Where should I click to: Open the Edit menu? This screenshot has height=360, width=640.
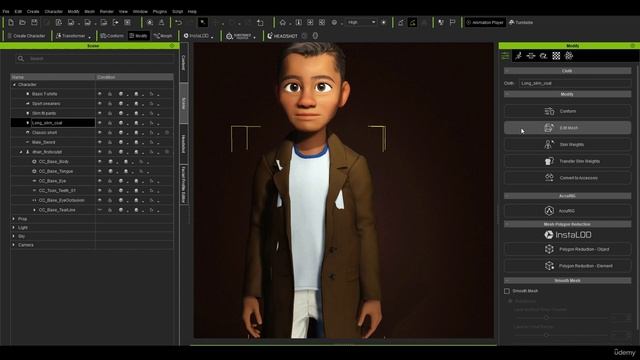[18, 11]
